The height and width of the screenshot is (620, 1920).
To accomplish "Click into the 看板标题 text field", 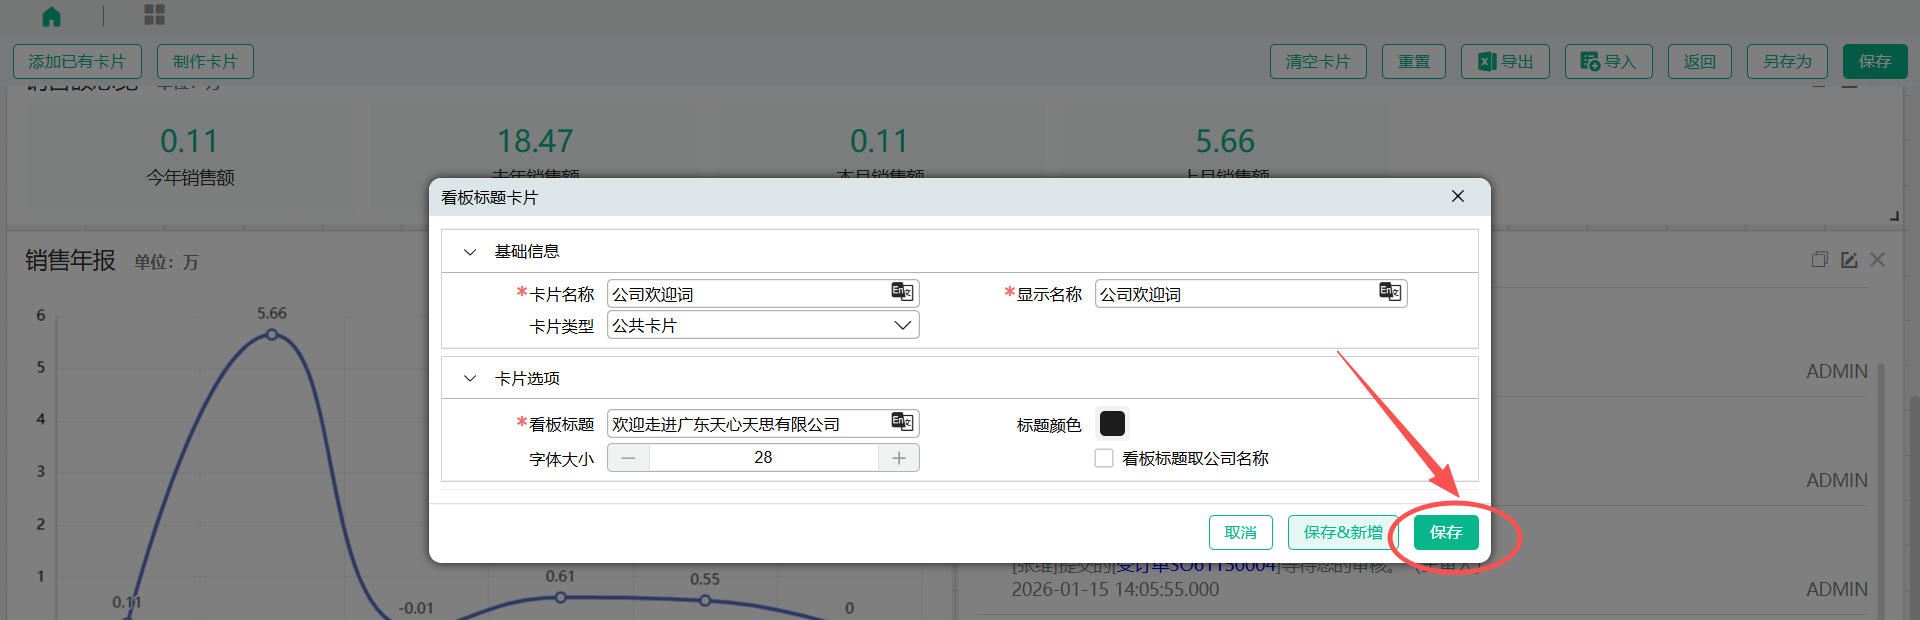I will pyautogui.click(x=745, y=424).
